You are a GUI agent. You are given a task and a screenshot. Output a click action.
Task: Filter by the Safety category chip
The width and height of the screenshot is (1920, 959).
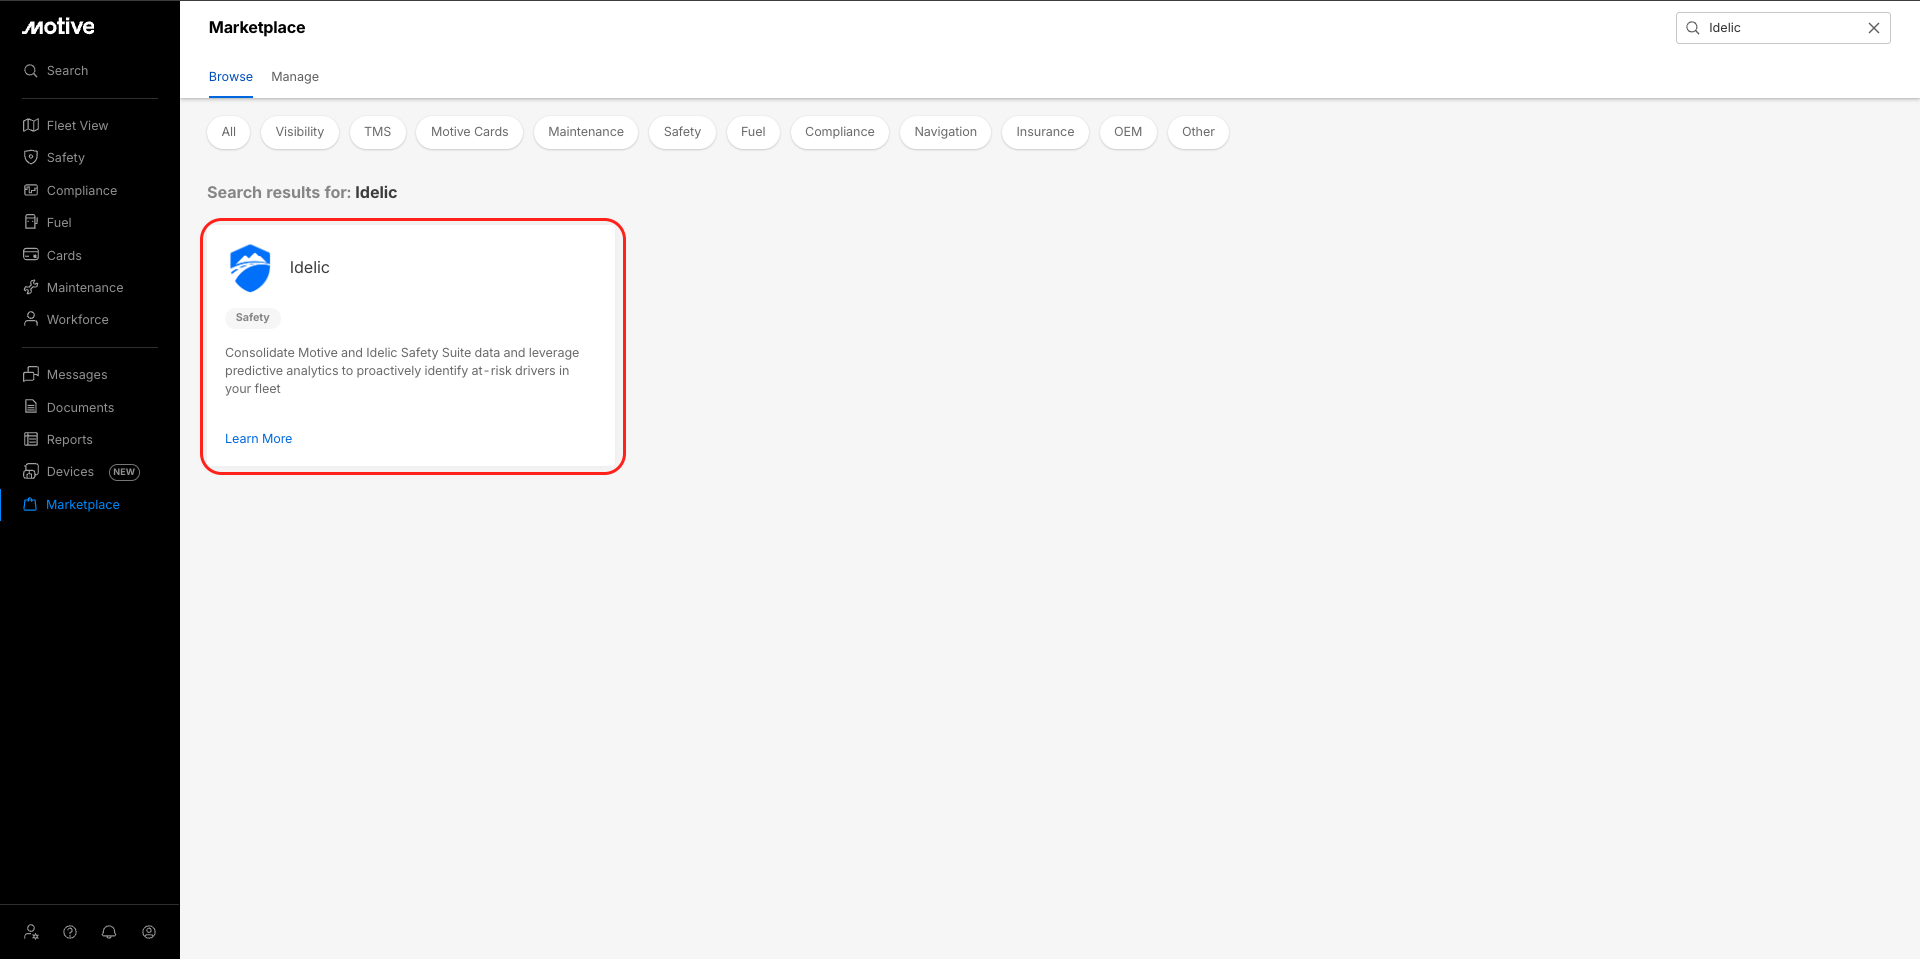click(682, 132)
